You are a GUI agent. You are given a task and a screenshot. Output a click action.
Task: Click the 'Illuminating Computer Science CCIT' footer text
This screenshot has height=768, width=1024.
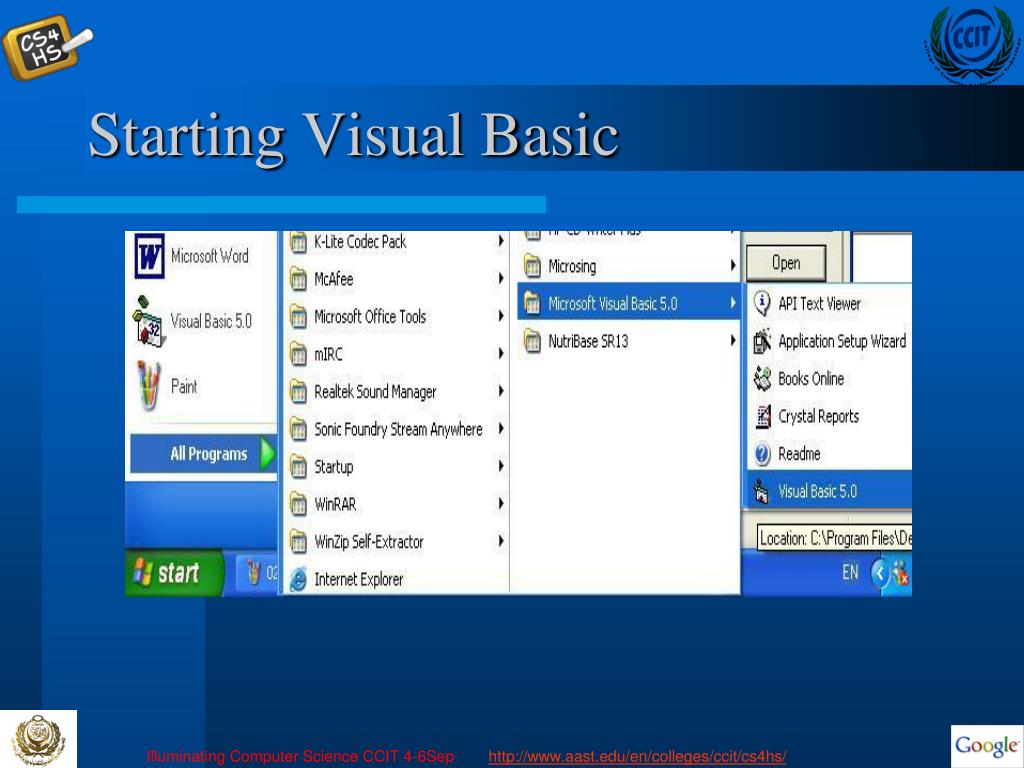(300, 757)
